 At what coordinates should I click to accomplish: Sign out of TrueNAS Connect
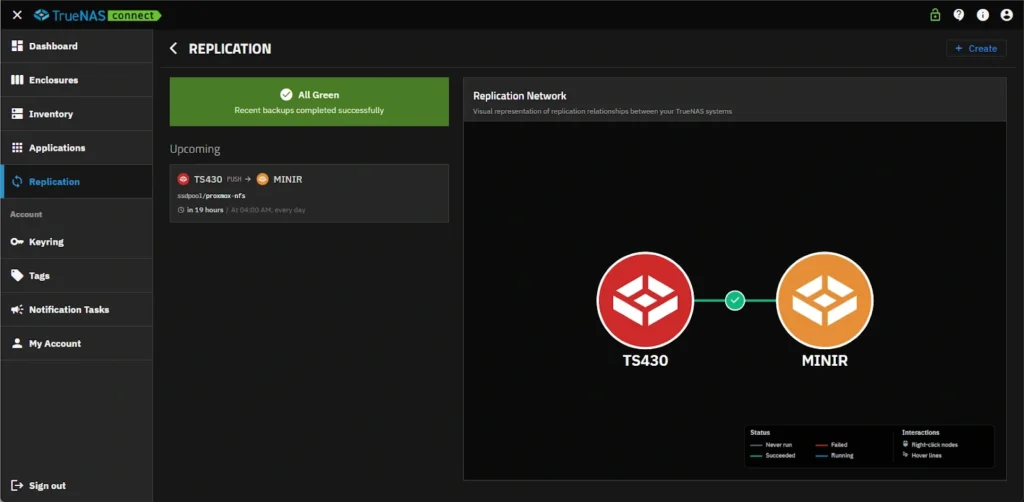(x=47, y=486)
